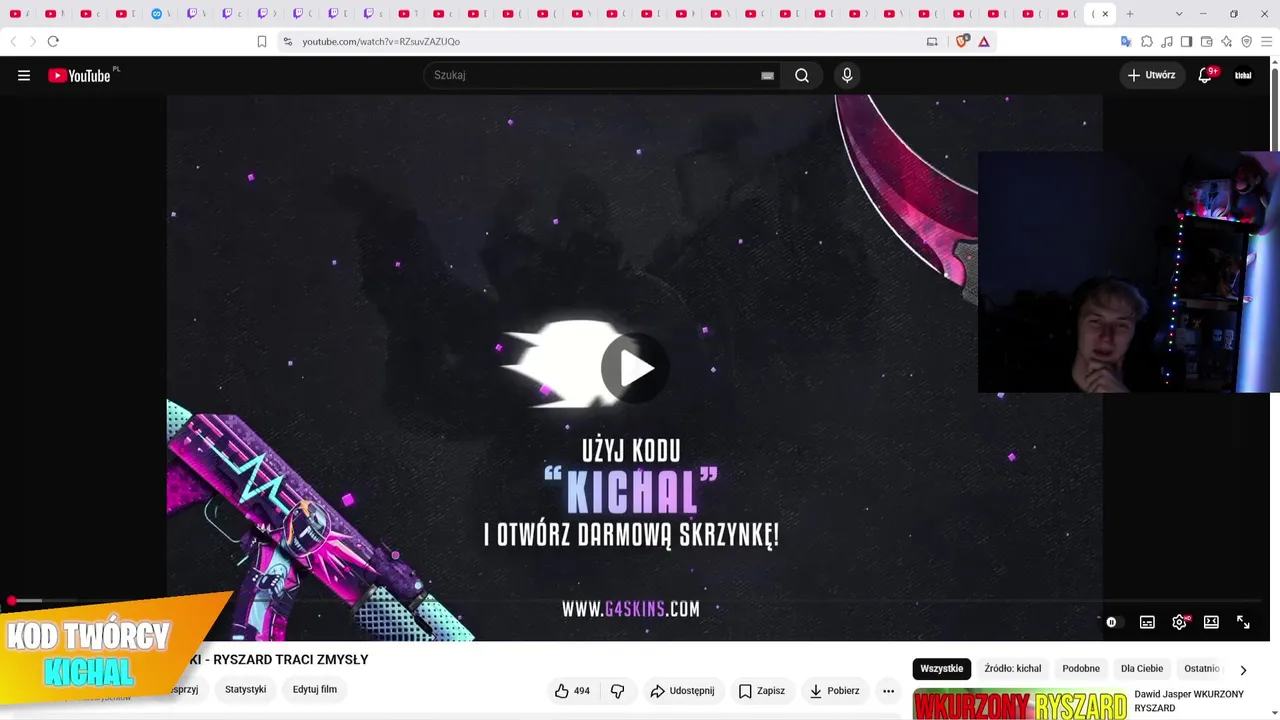Open the Brave Wallet icon
This screenshot has width=1280, height=720.
point(1206,41)
